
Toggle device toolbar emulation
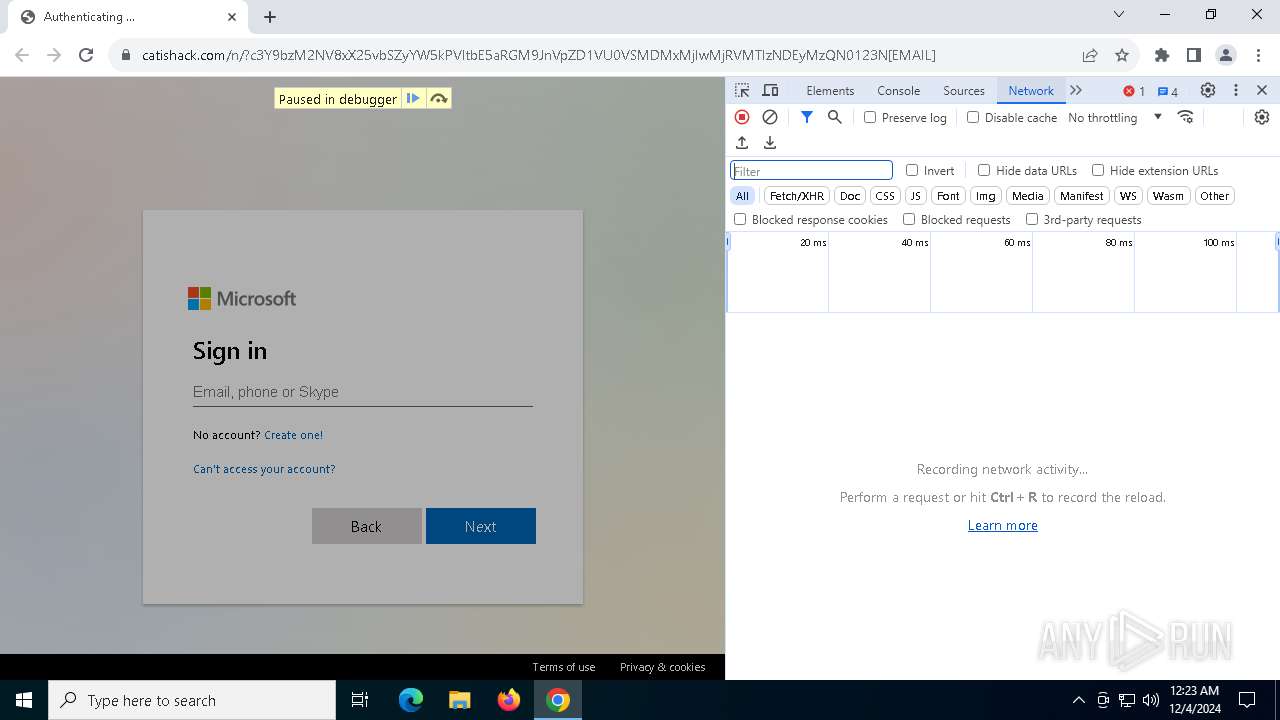(770, 90)
